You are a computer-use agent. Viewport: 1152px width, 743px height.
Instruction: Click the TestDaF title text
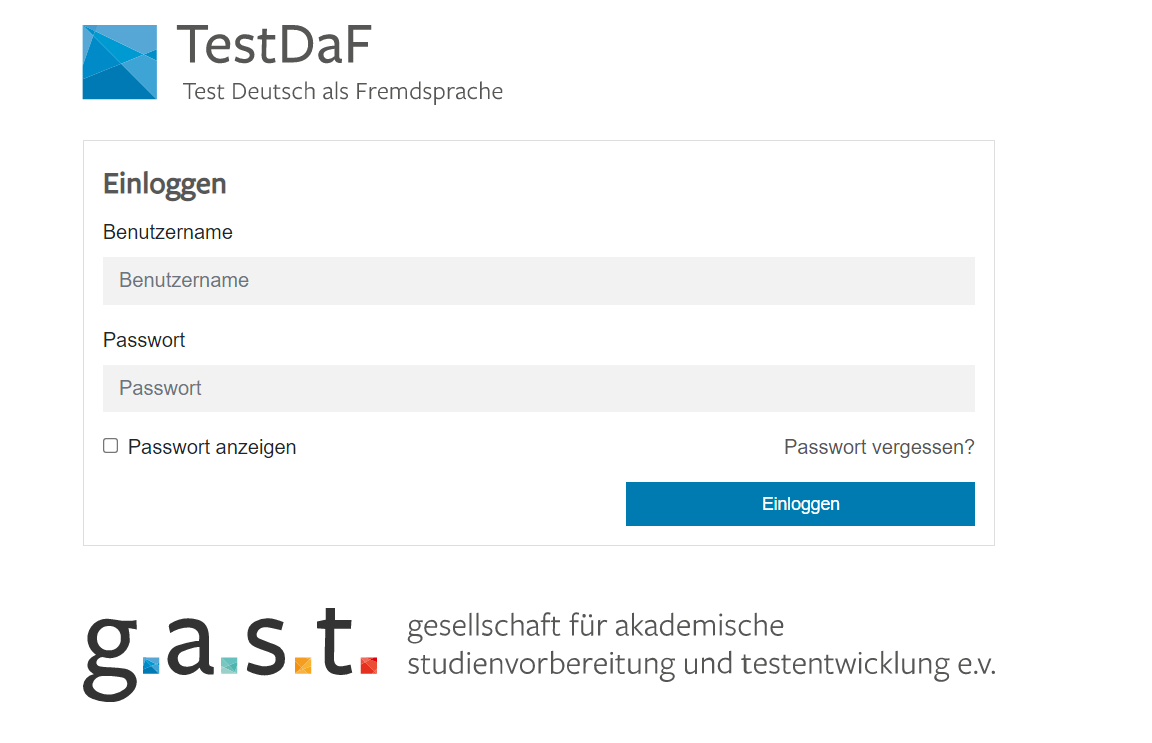pos(274,45)
